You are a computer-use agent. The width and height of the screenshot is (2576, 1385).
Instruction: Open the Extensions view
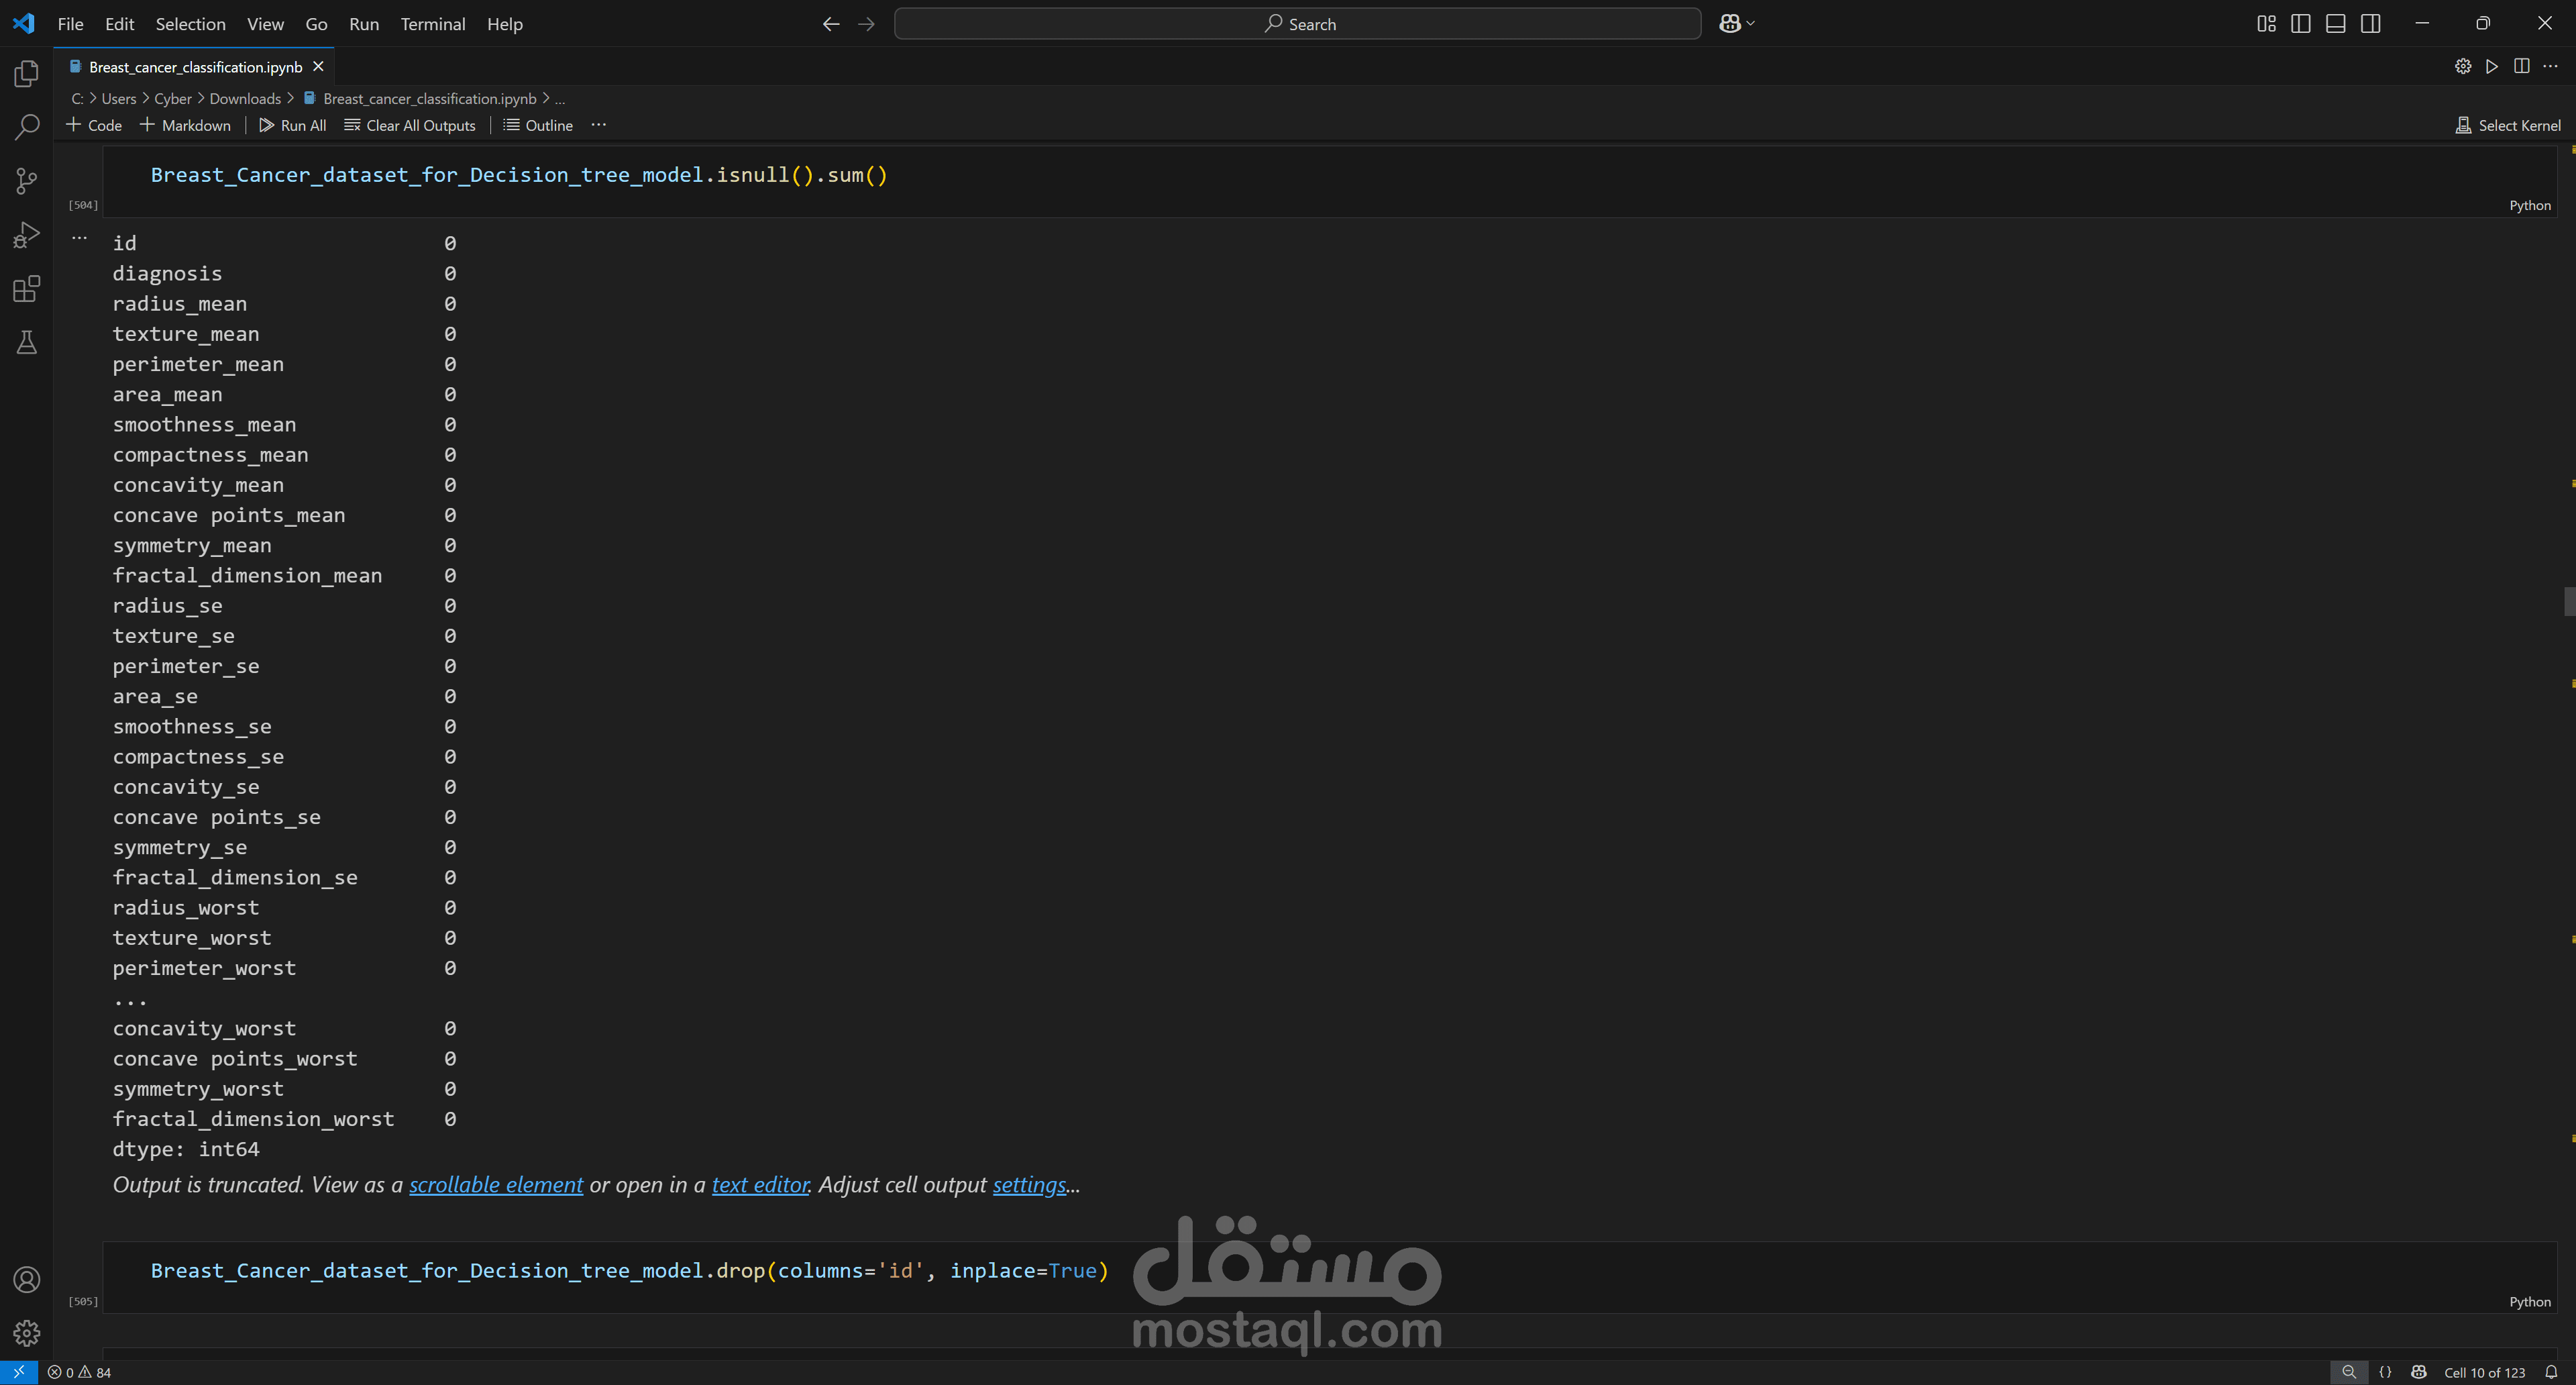pos(27,289)
